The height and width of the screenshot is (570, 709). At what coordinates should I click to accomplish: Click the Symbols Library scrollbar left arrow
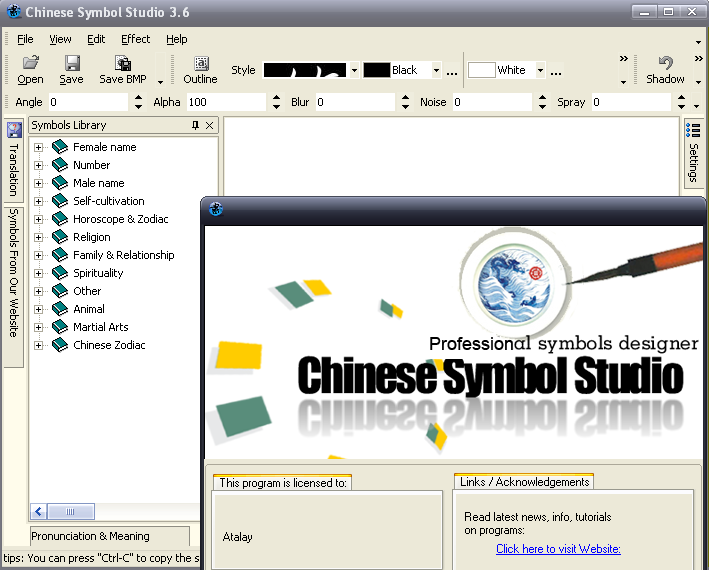pos(39,512)
